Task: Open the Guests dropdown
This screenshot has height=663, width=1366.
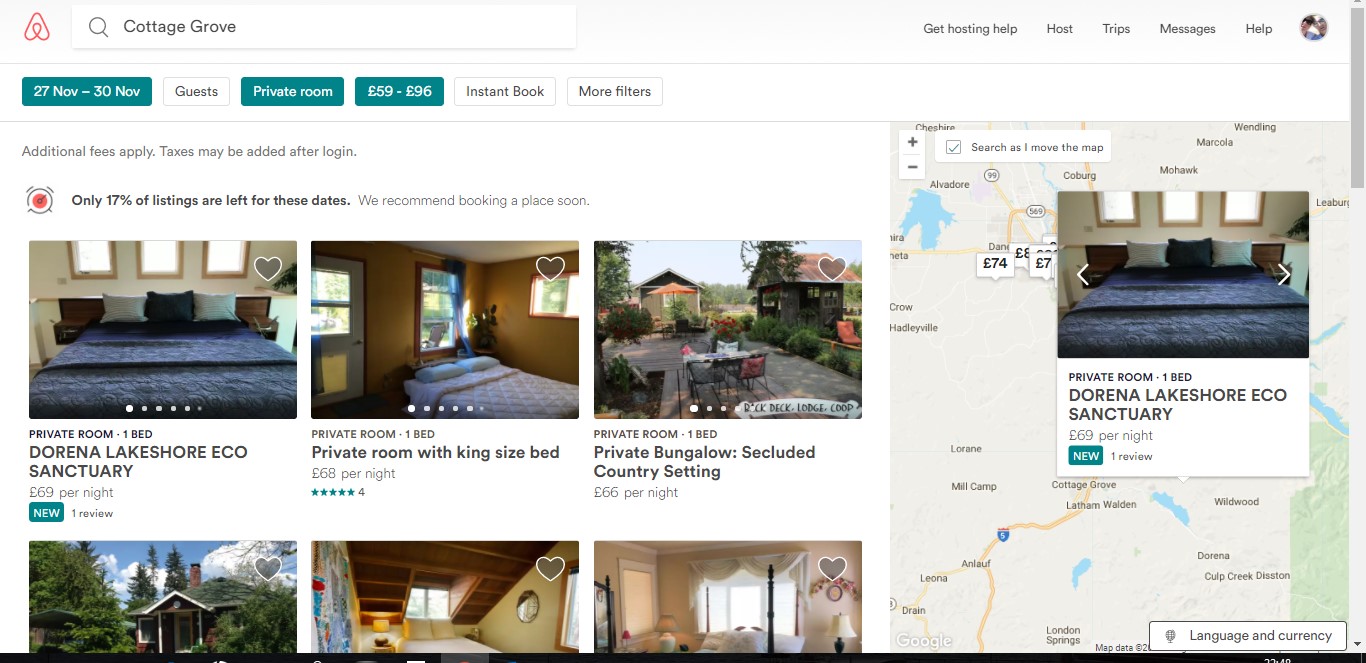Action: point(196,91)
